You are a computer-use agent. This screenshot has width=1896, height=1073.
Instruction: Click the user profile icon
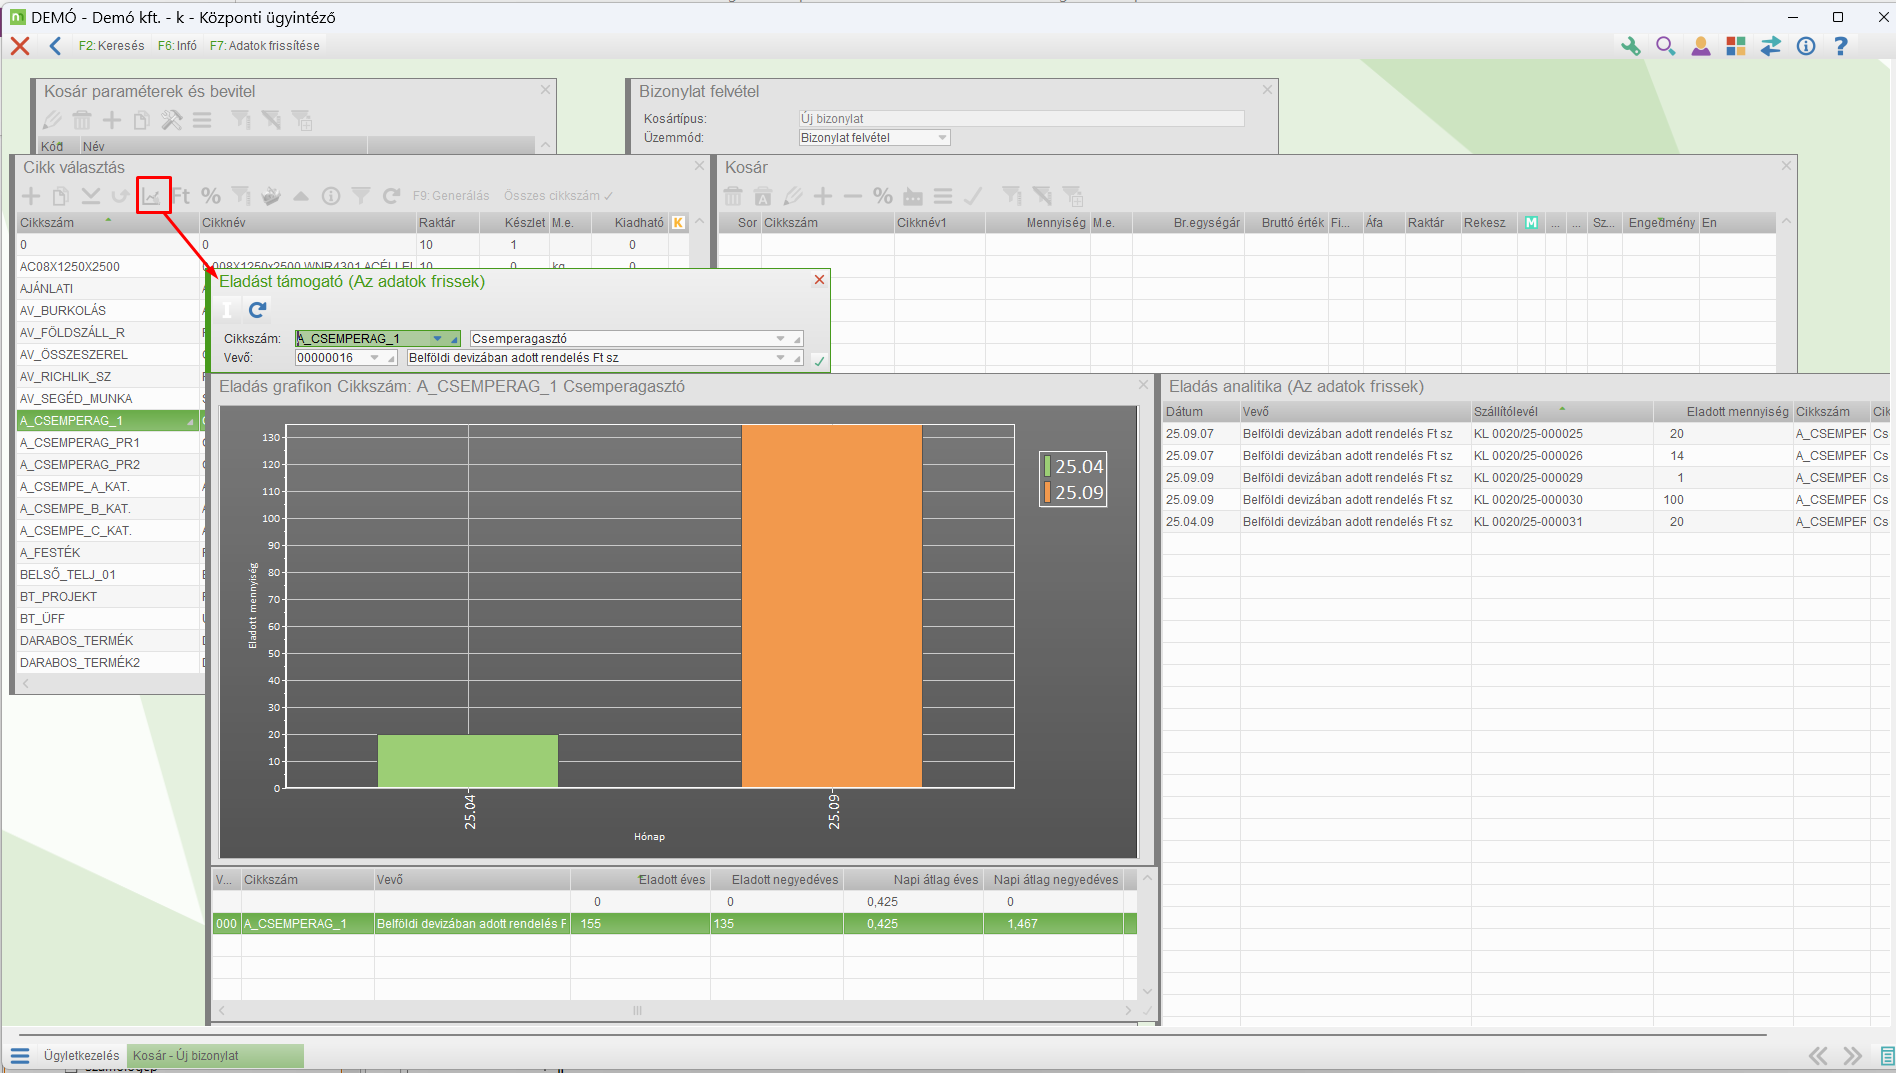[x=1700, y=46]
